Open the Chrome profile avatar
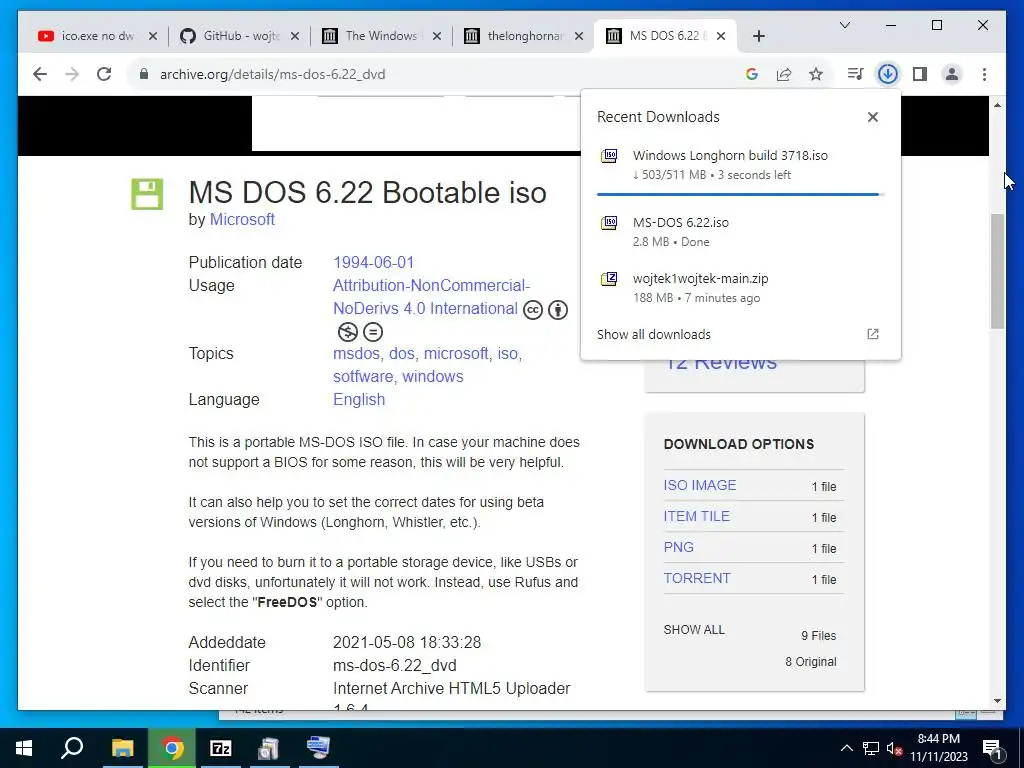The width and height of the screenshot is (1024, 768). point(952,74)
